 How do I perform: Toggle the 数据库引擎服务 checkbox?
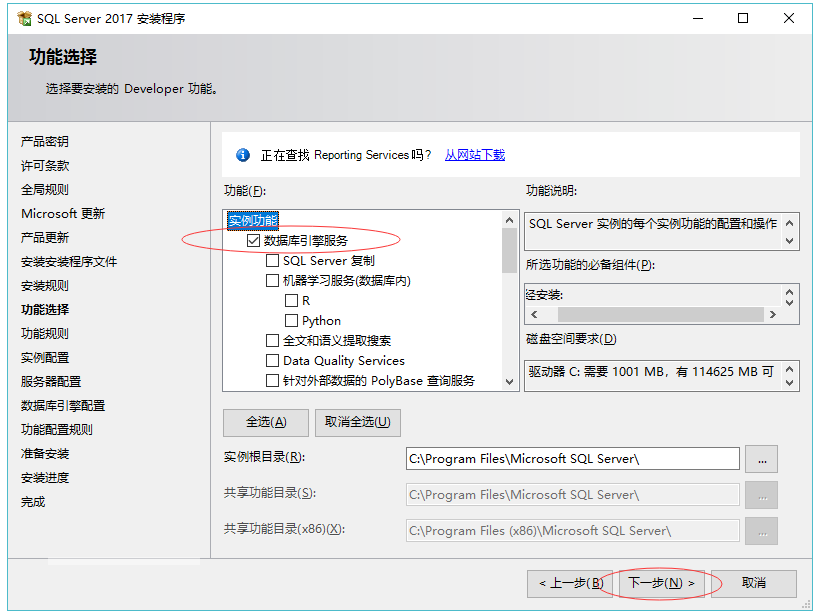pyautogui.click(x=253, y=241)
